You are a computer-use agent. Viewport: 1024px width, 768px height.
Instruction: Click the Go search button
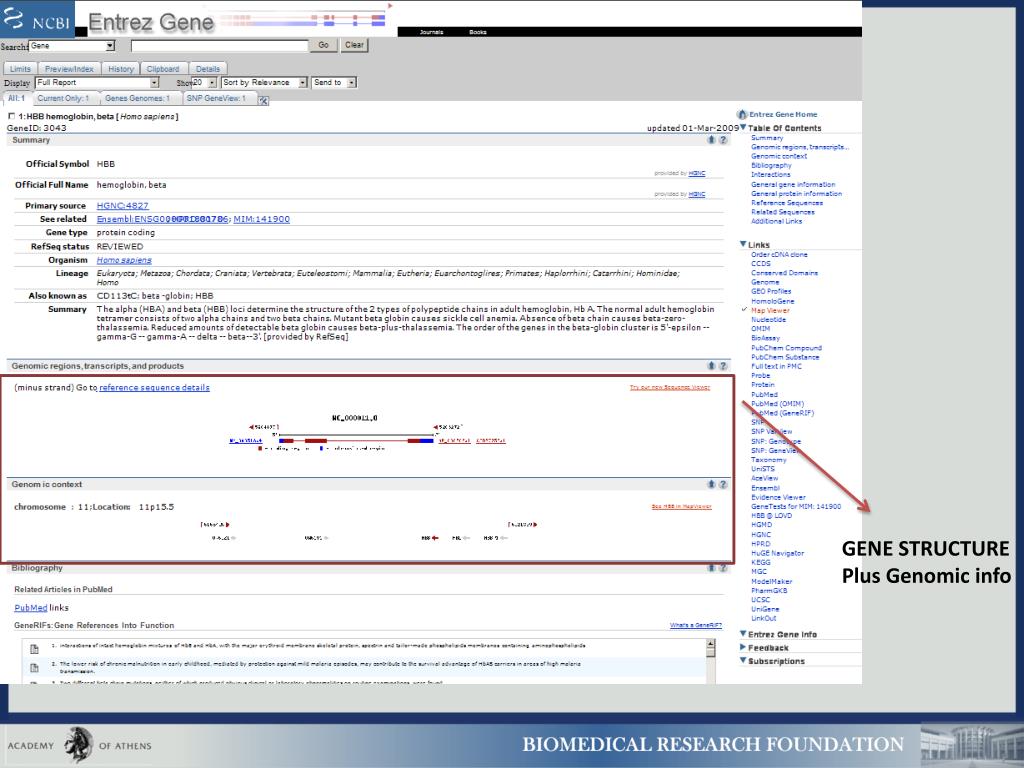[323, 45]
